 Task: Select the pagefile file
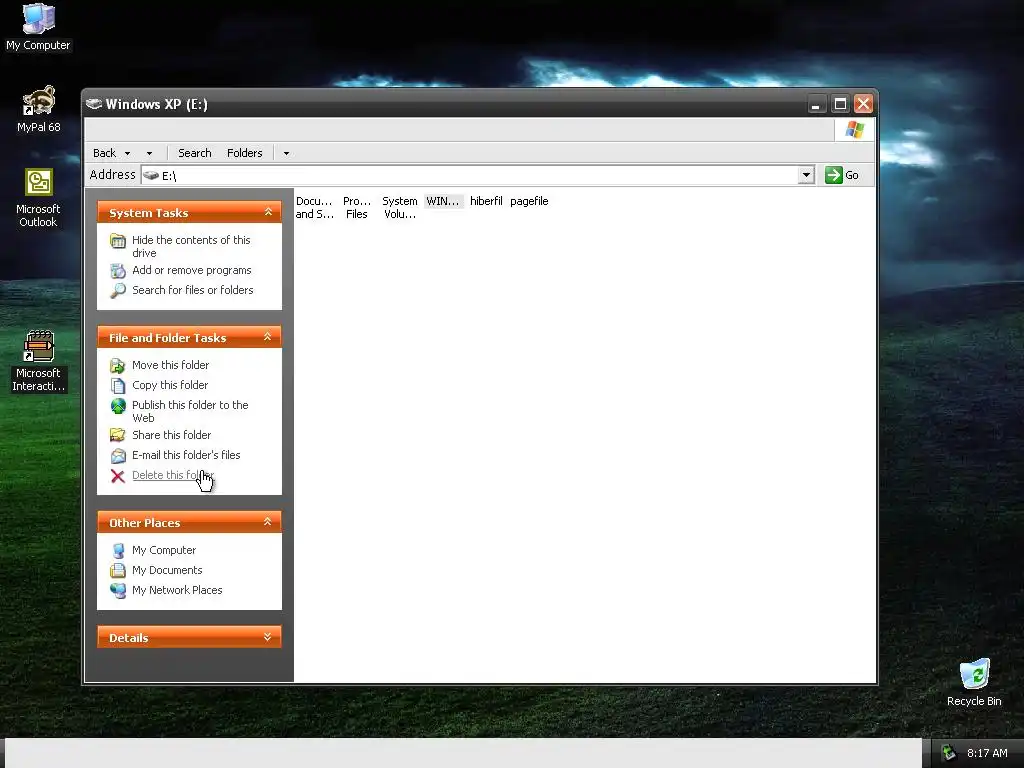click(x=529, y=201)
